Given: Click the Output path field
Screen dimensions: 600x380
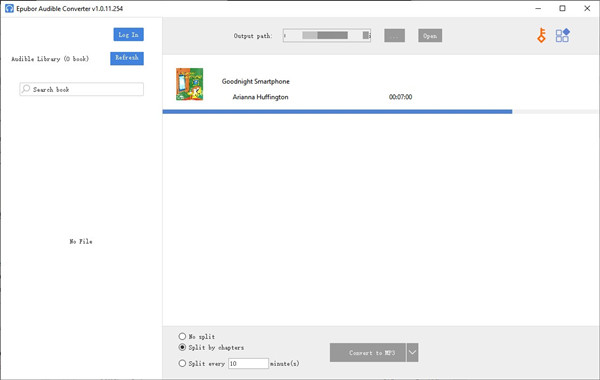Looking at the screenshot, I should point(327,36).
